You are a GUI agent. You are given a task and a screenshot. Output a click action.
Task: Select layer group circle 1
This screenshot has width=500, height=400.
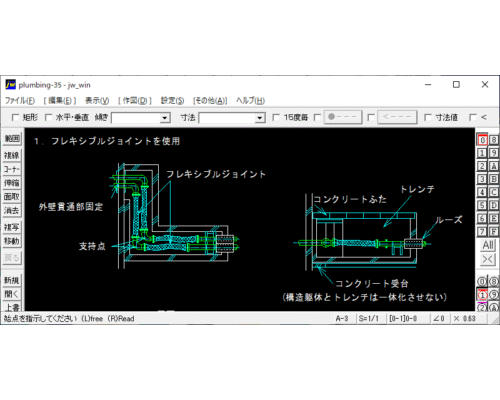coord(482,295)
